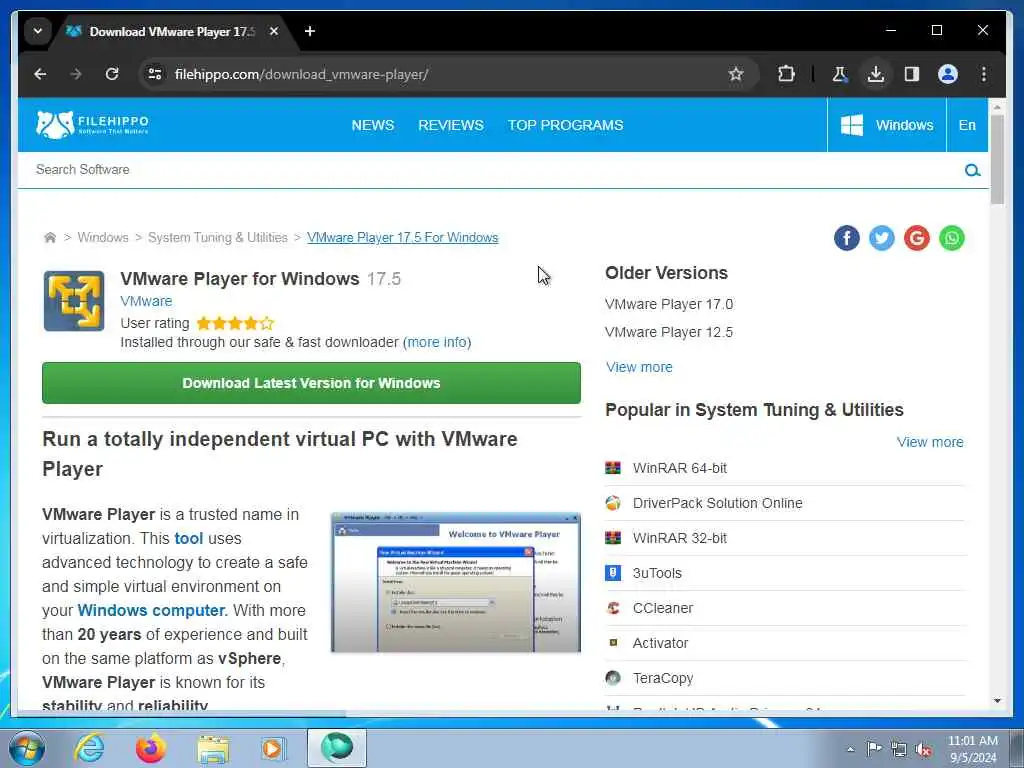This screenshot has width=1024, height=768.
Task: Open the REVIEWS menu item
Action: point(451,125)
